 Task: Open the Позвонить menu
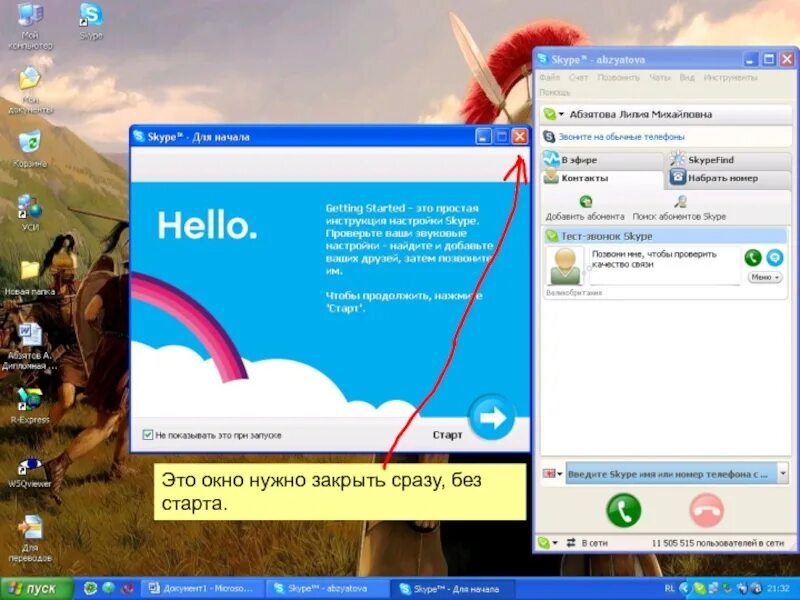(618, 78)
